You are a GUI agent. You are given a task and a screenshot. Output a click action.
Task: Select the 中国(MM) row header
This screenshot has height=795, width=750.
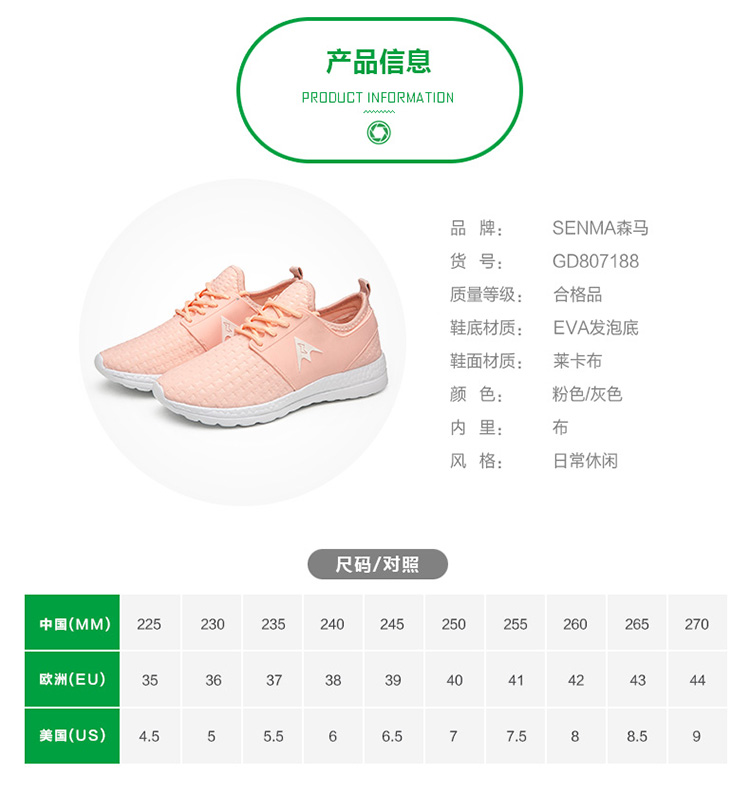72,623
